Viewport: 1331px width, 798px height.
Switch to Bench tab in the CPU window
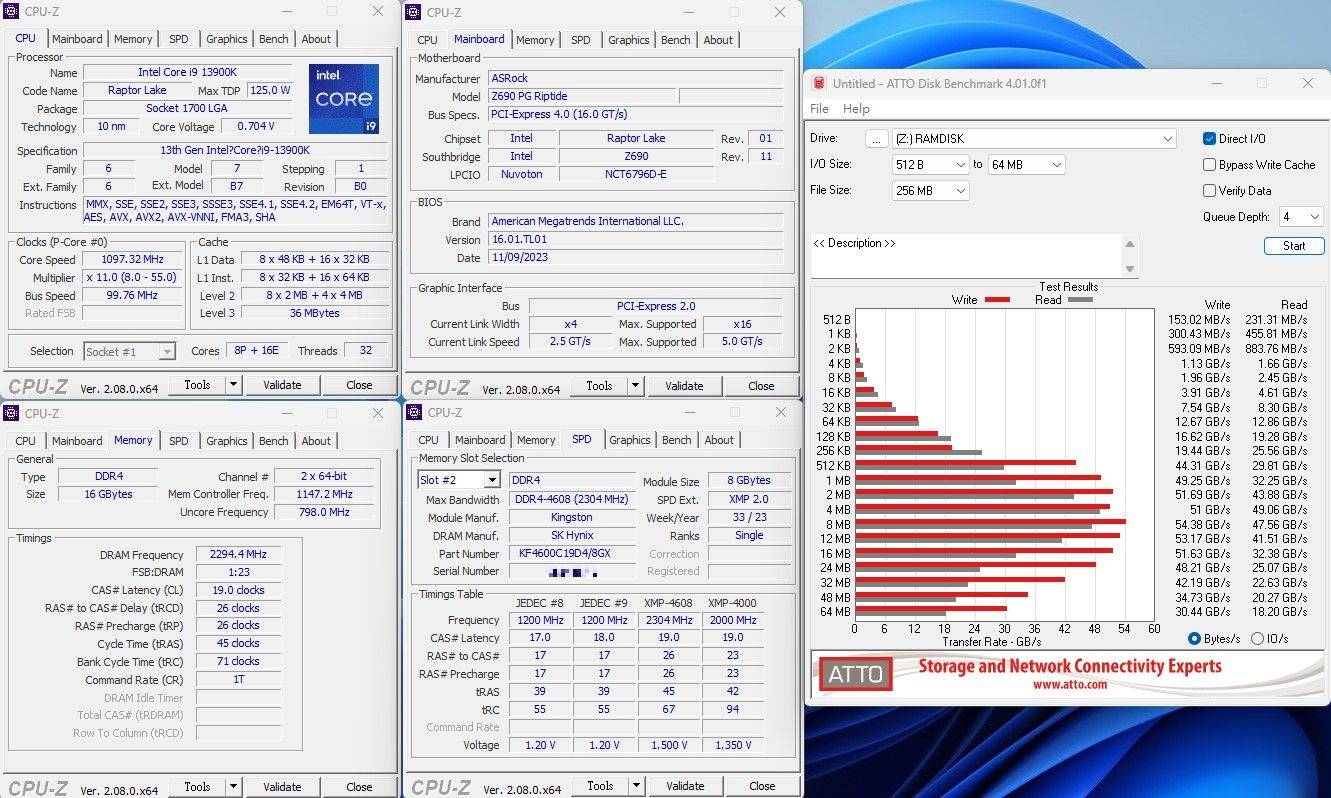tap(273, 39)
